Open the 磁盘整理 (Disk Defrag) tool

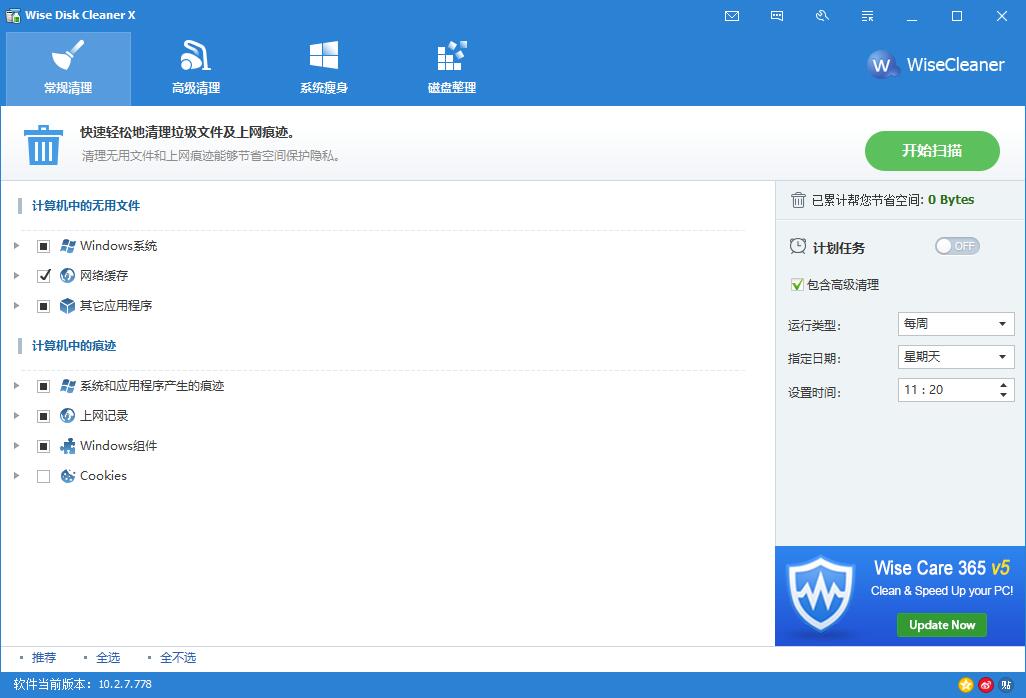[450, 68]
